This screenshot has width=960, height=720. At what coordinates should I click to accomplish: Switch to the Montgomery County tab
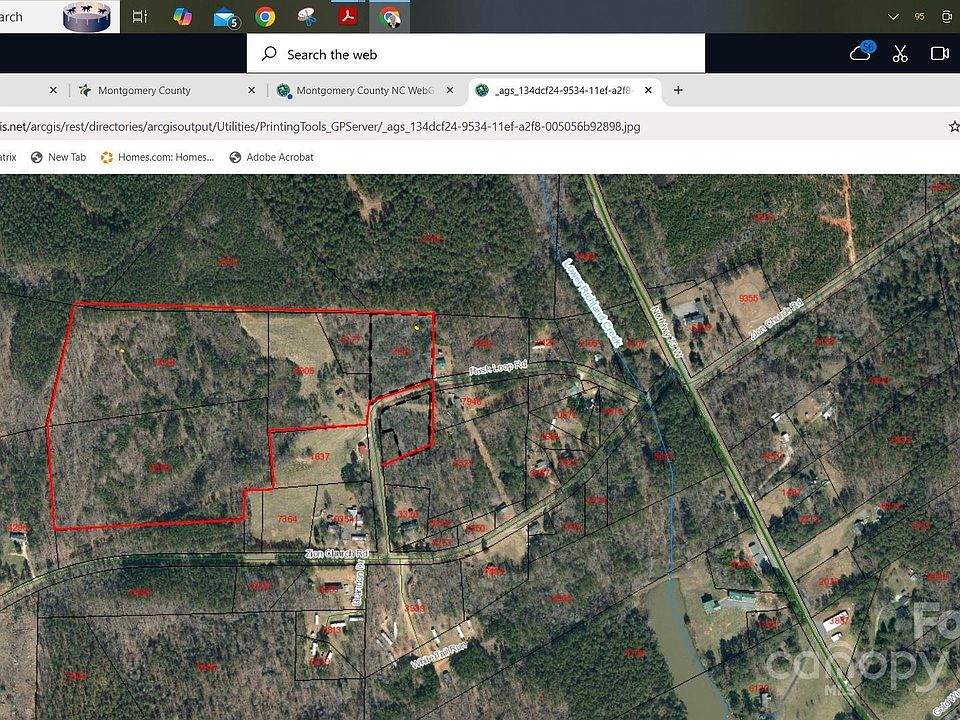(x=144, y=90)
